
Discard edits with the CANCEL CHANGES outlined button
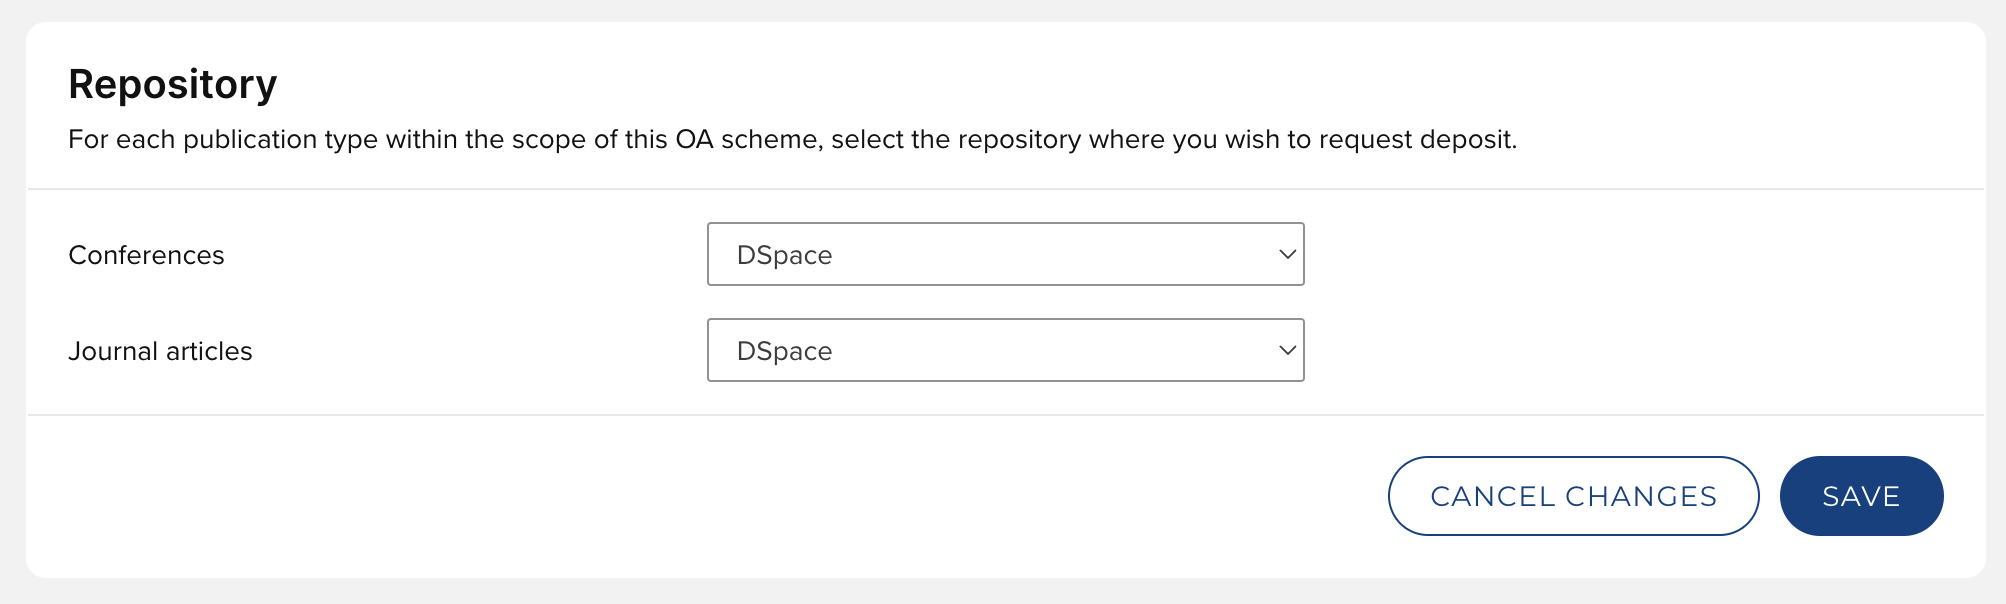point(1573,496)
